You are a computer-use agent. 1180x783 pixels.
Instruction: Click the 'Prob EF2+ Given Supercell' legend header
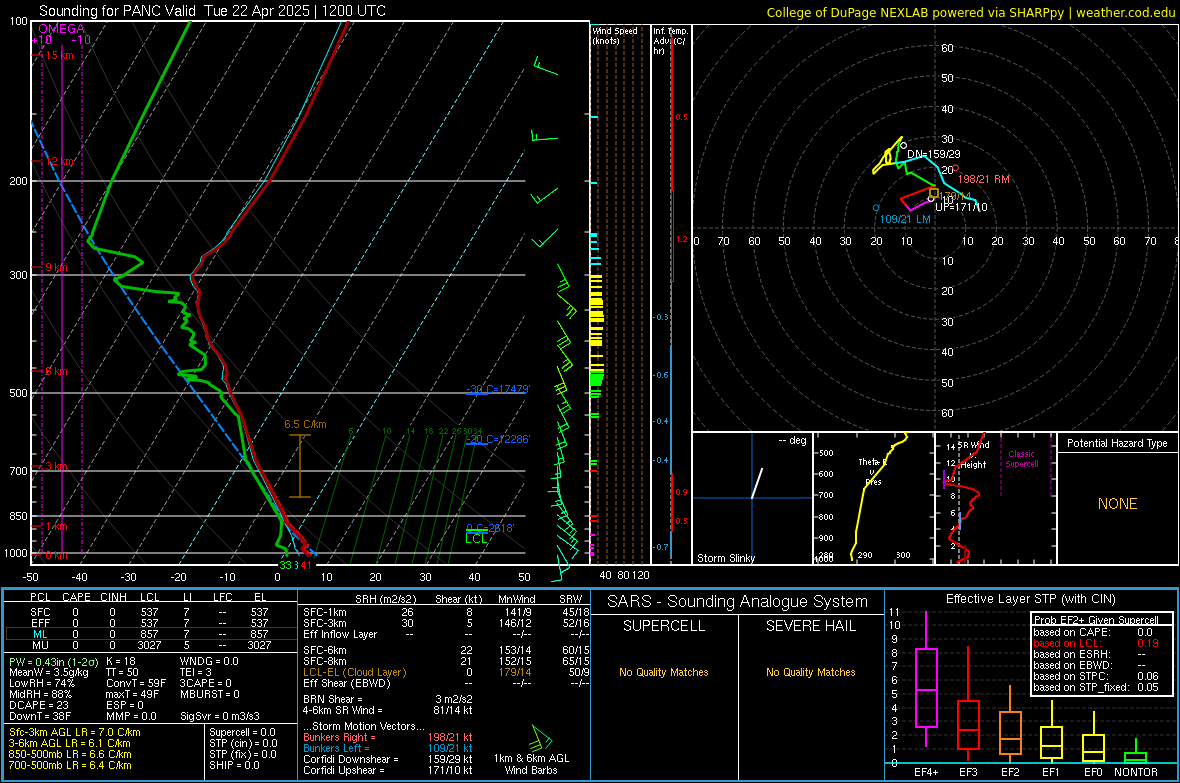click(1096, 620)
